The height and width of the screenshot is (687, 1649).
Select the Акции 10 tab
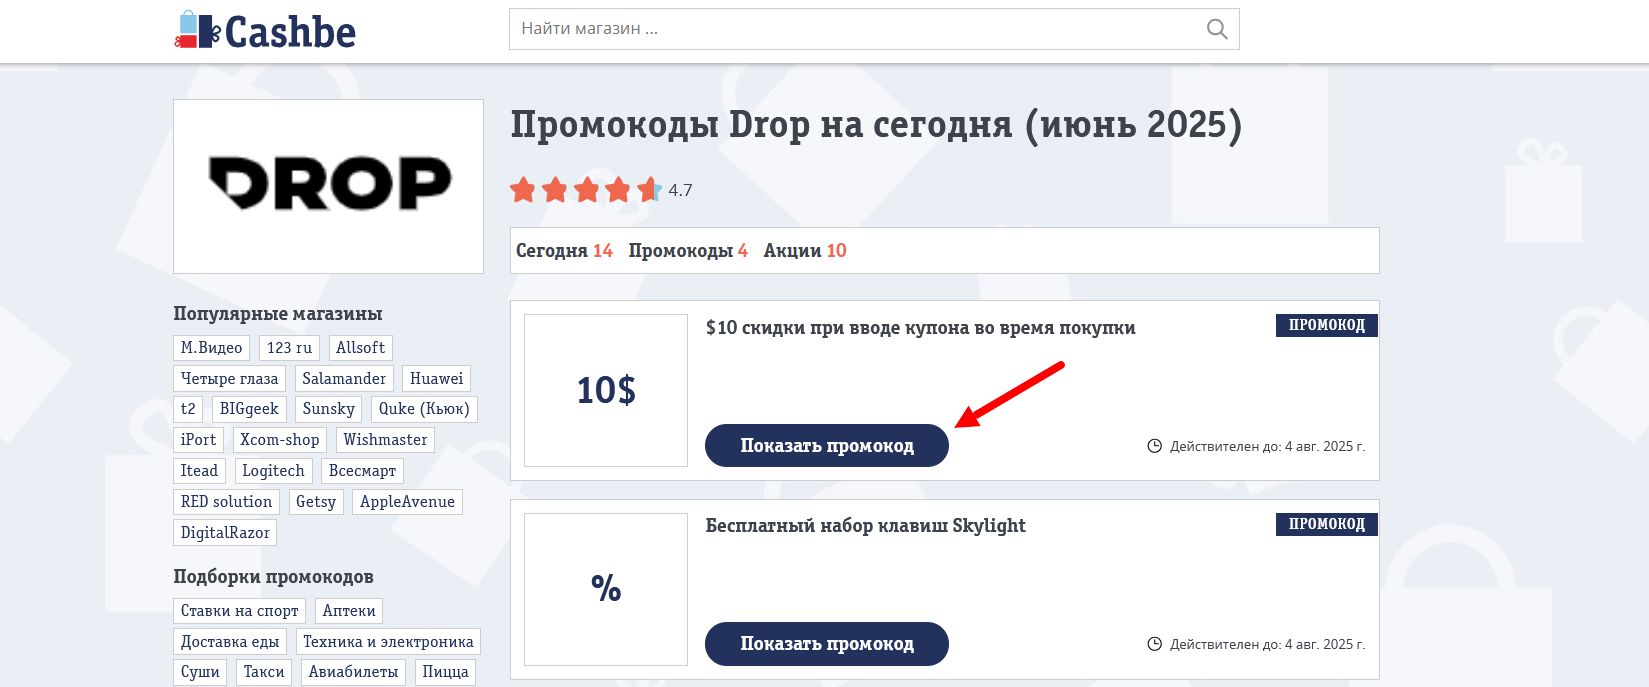805,251
